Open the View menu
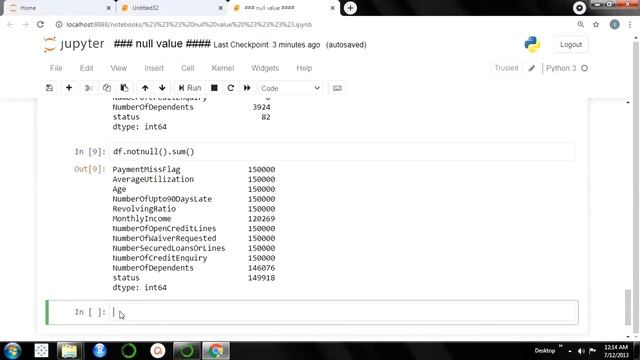 click(119, 68)
